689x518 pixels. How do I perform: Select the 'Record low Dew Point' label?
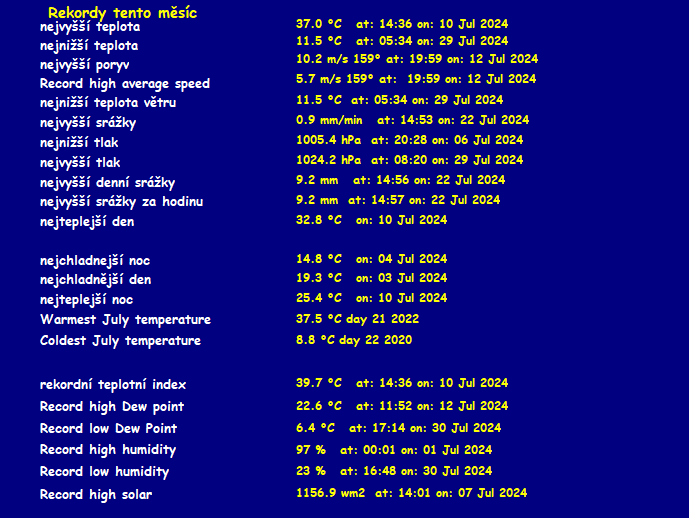[x=108, y=429]
